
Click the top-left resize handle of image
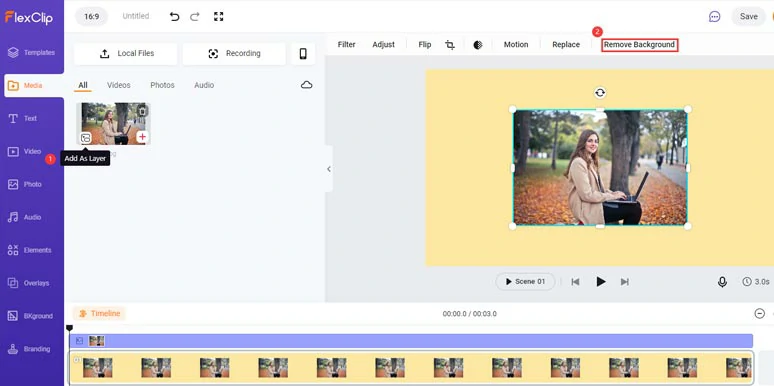(x=512, y=109)
